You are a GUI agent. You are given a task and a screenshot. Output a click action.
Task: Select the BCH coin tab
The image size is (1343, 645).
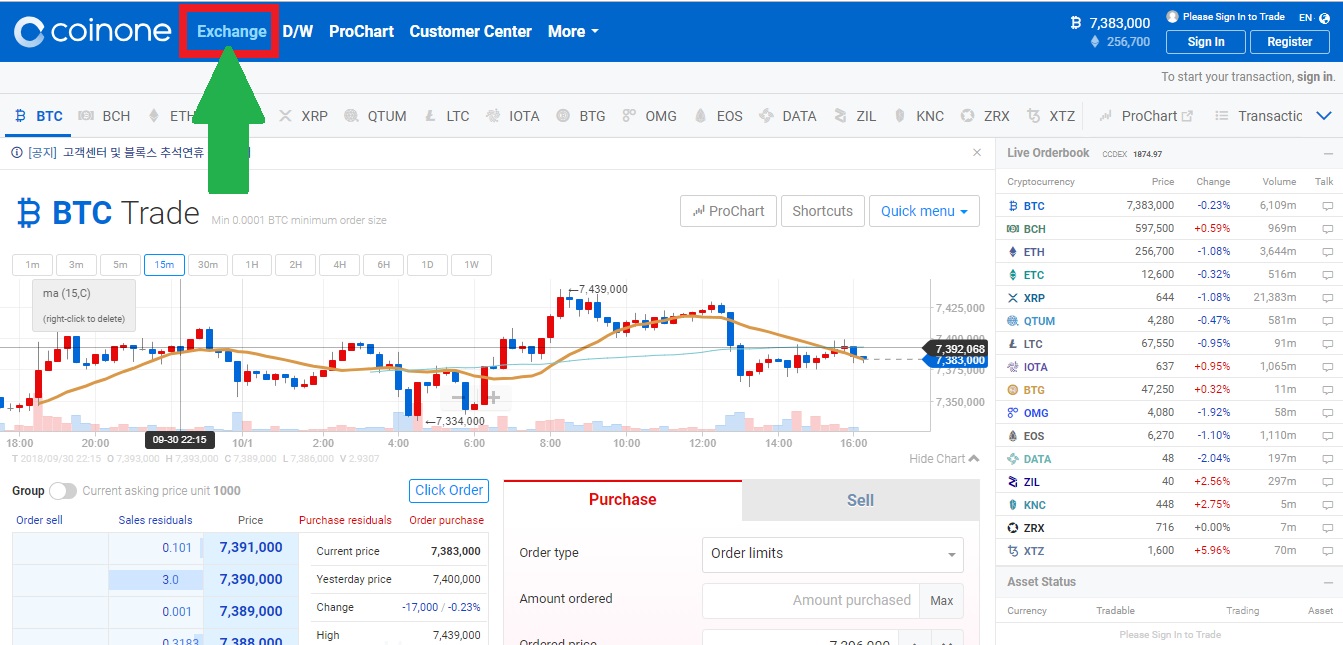click(x=104, y=116)
